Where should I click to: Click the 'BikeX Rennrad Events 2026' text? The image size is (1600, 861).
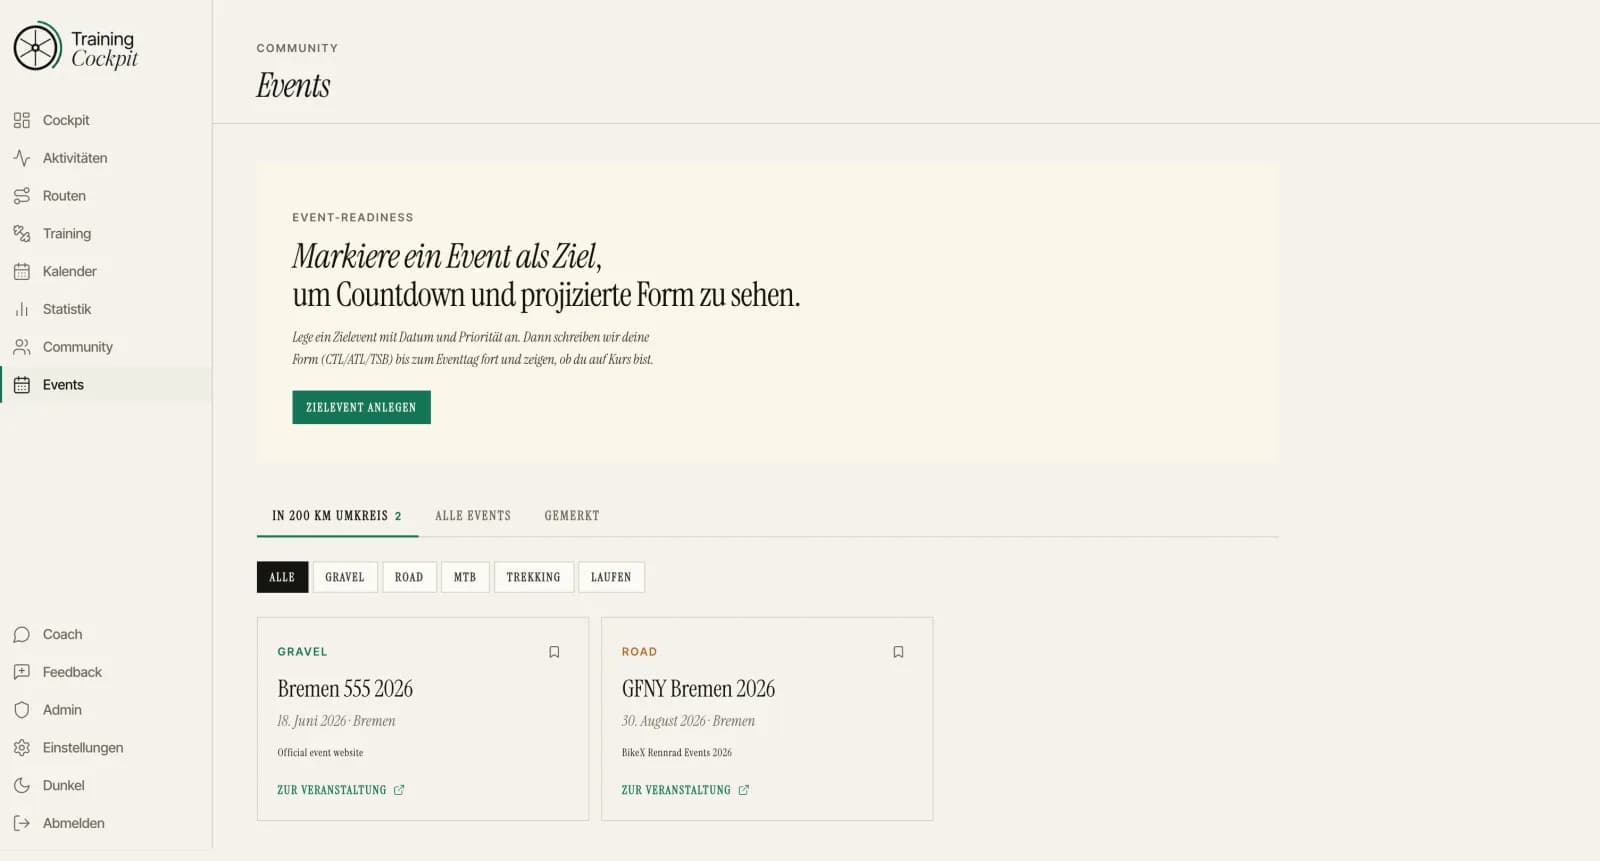point(677,753)
